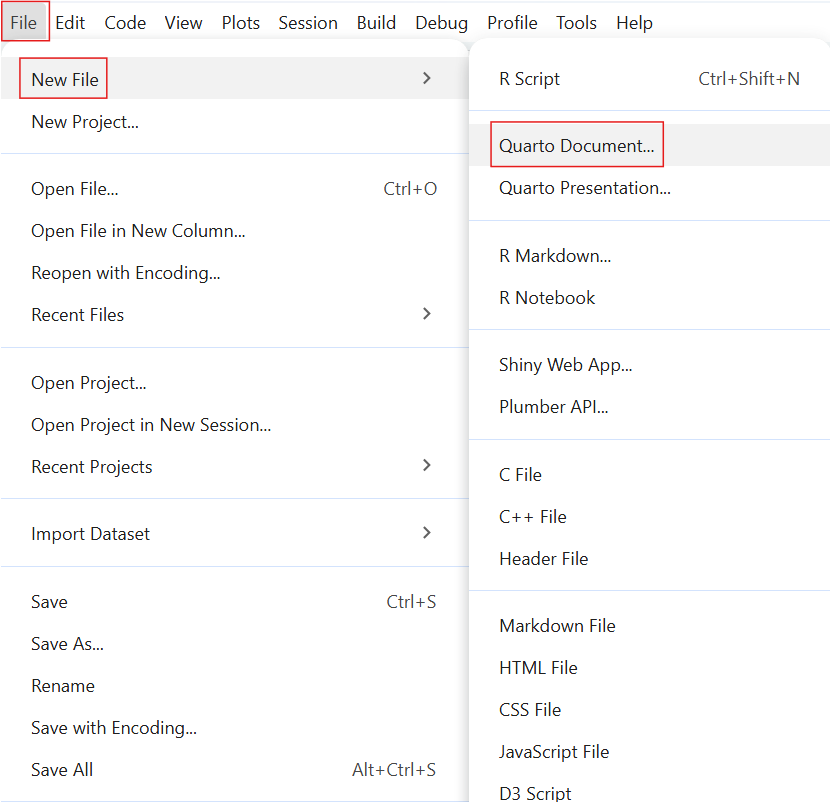Expand the Import Dataset submenu

90,533
